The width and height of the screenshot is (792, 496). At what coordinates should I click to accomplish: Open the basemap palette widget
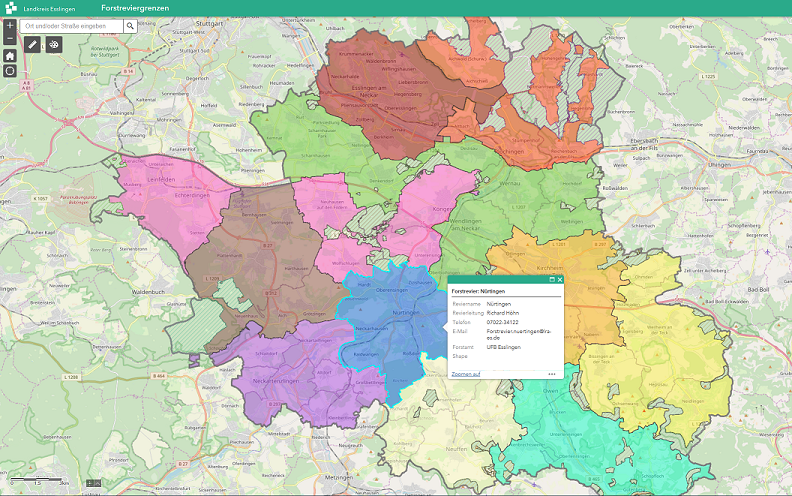pos(54,44)
